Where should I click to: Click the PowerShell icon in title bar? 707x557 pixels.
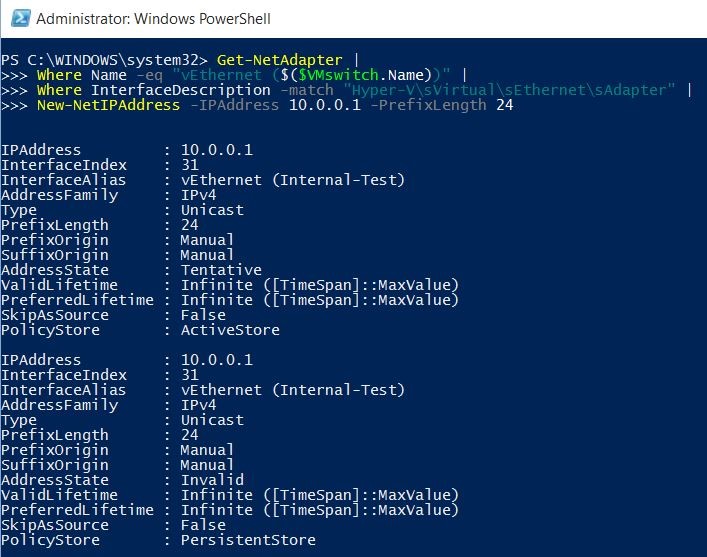tap(20, 18)
